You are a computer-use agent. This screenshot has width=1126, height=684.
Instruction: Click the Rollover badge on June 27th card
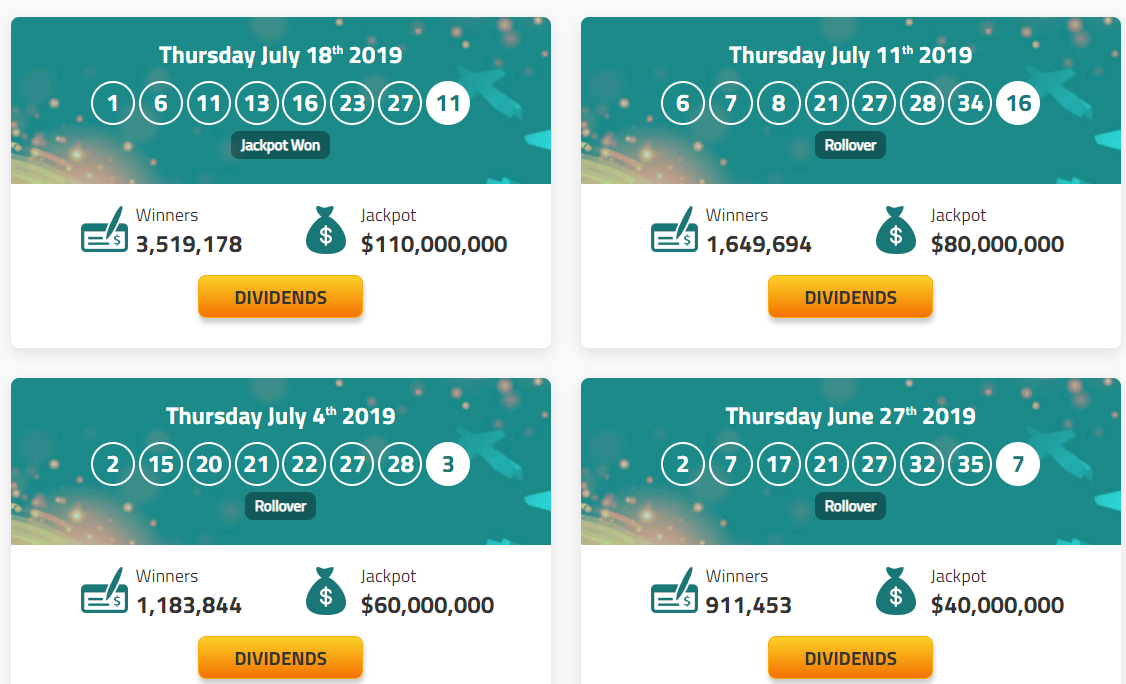point(850,506)
